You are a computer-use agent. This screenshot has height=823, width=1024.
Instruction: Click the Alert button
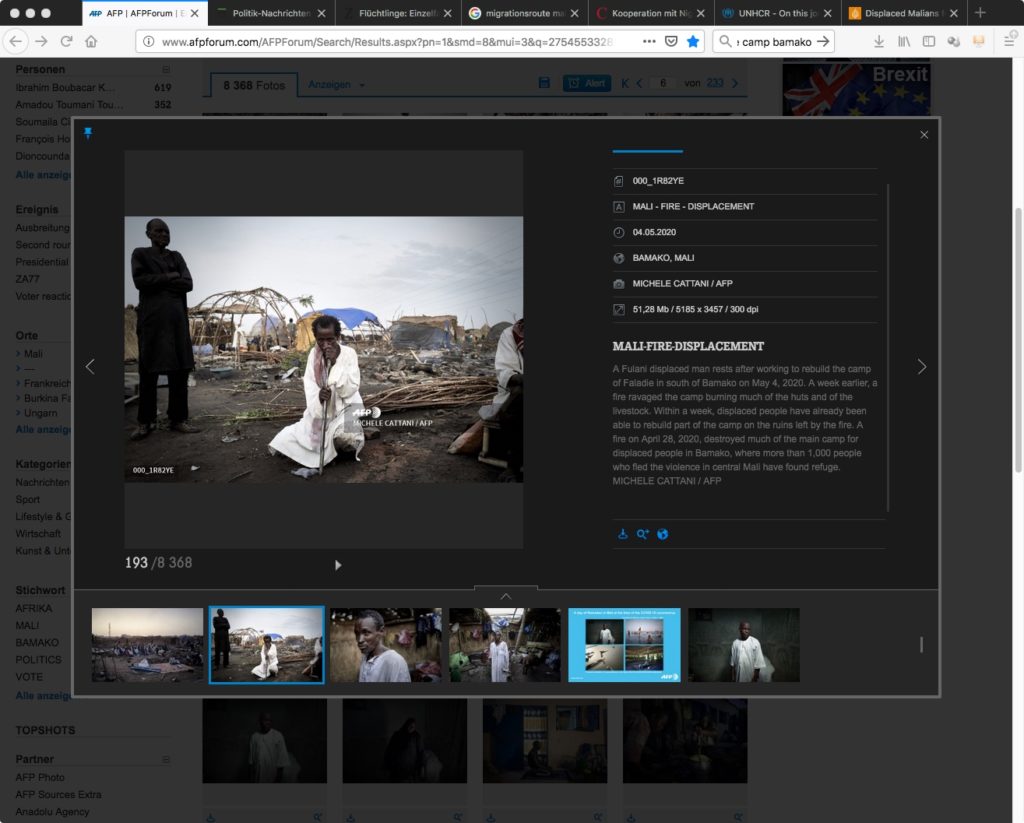click(x=587, y=84)
